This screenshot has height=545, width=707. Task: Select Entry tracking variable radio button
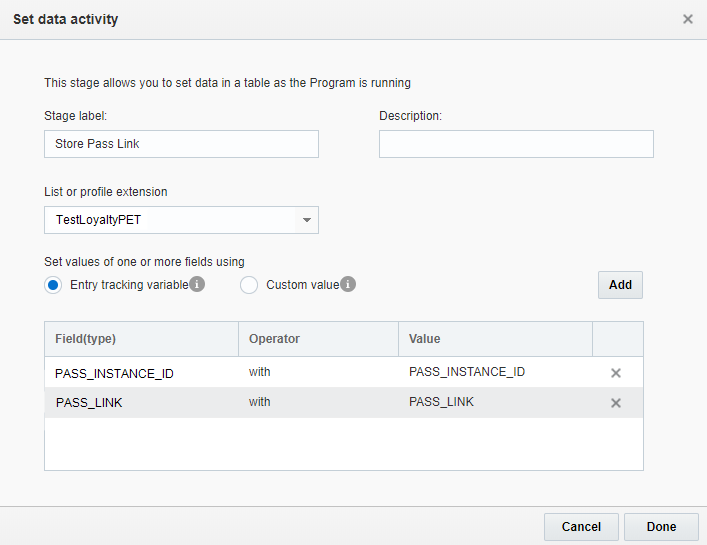[54, 285]
